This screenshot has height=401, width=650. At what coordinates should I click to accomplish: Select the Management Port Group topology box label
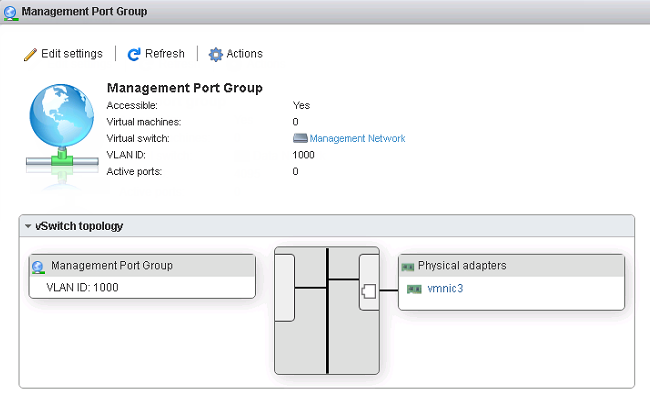pyautogui.click(x=111, y=266)
